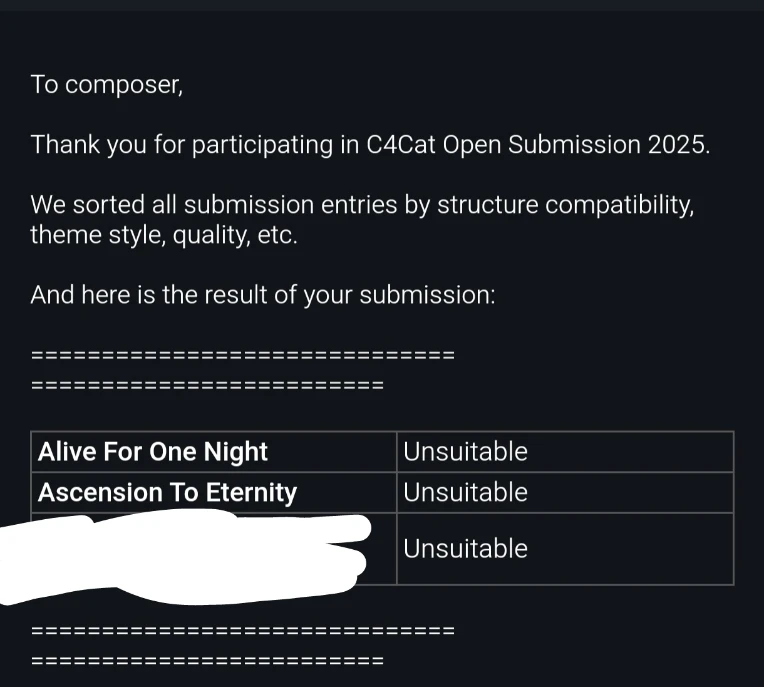Click the Unsuitable result for Ascension To Eternity
This screenshot has height=687, width=764.
(465, 493)
